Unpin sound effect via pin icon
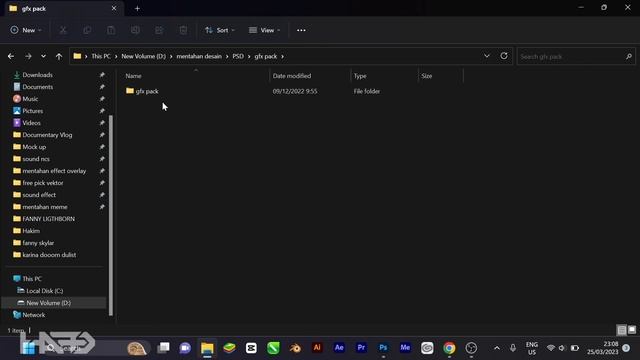 (102, 195)
